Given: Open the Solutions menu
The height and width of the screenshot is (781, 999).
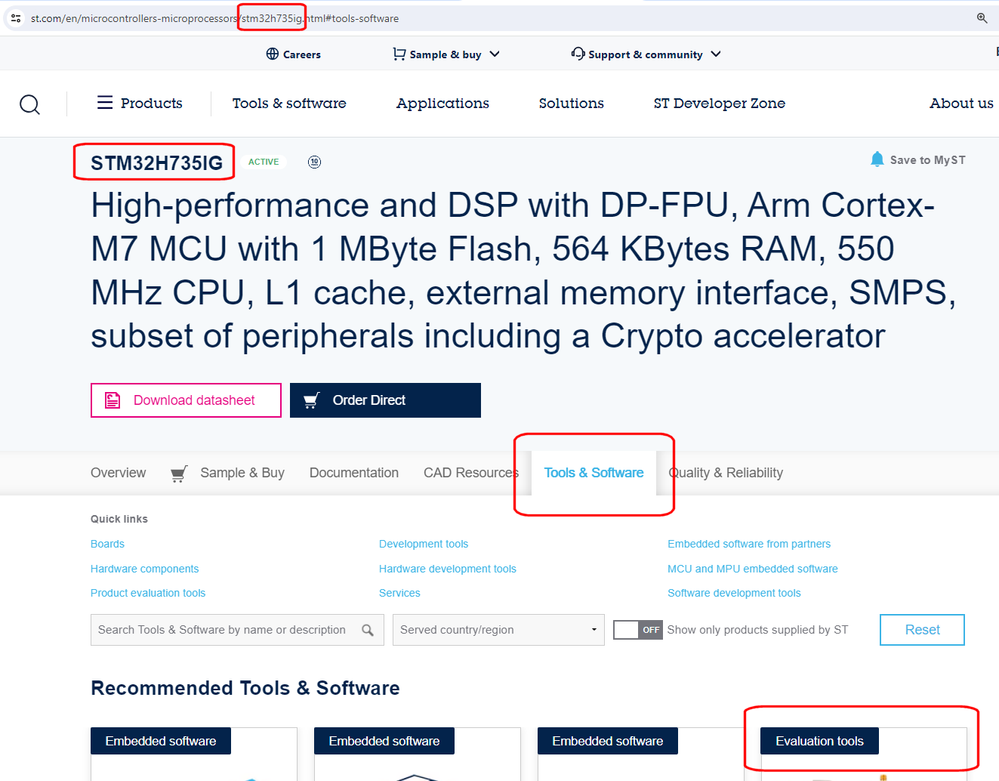Looking at the screenshot, I should tap(571, 103).
